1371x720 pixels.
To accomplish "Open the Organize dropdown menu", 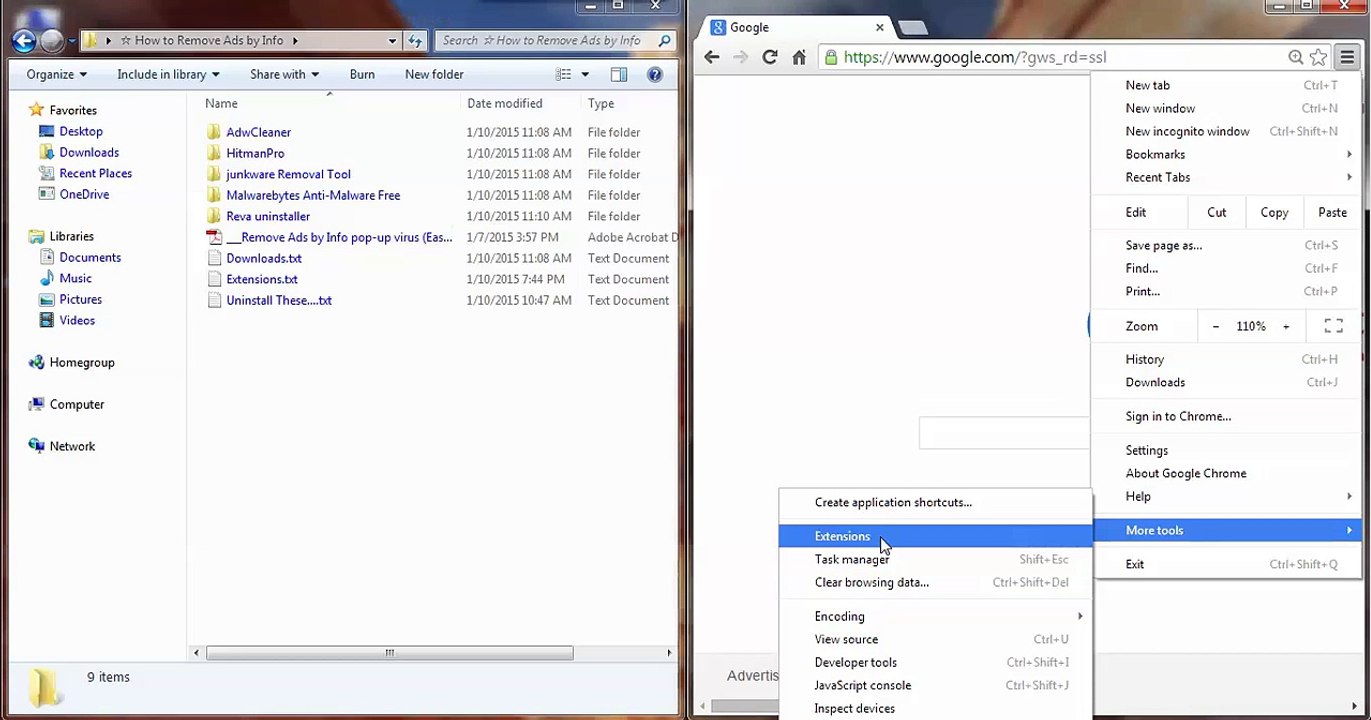I will (x=56, y=74).
